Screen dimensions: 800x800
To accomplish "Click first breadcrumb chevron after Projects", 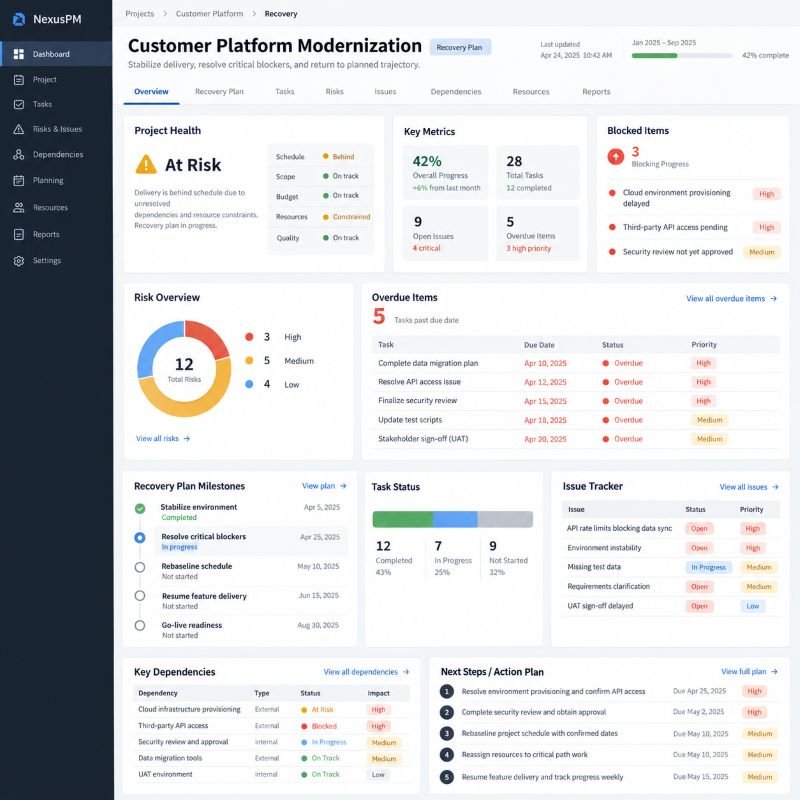I will (165, 14).
